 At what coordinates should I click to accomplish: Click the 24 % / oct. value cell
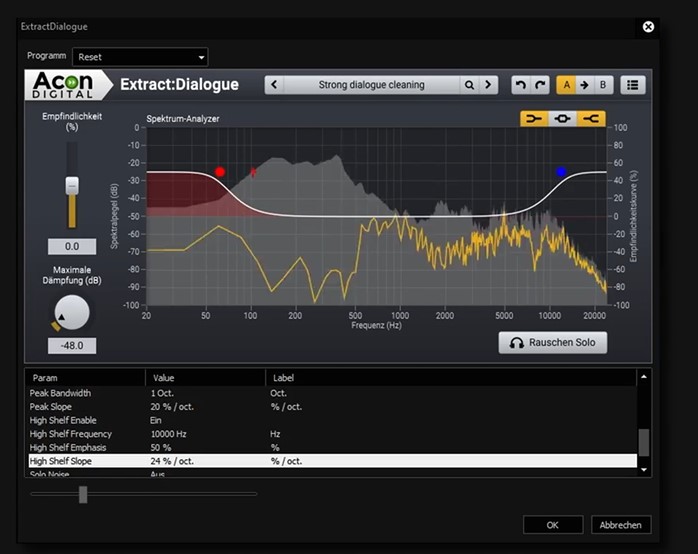[x=172, y=461]
